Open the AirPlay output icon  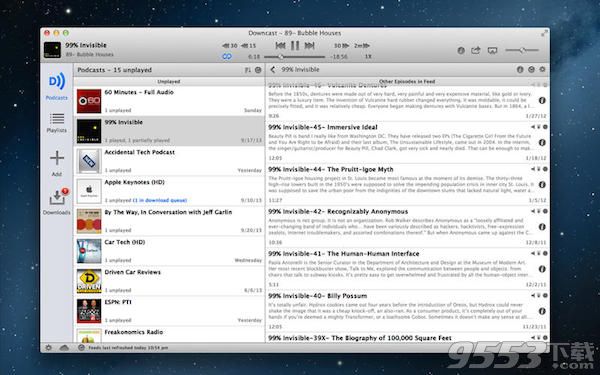click(492, 50)
